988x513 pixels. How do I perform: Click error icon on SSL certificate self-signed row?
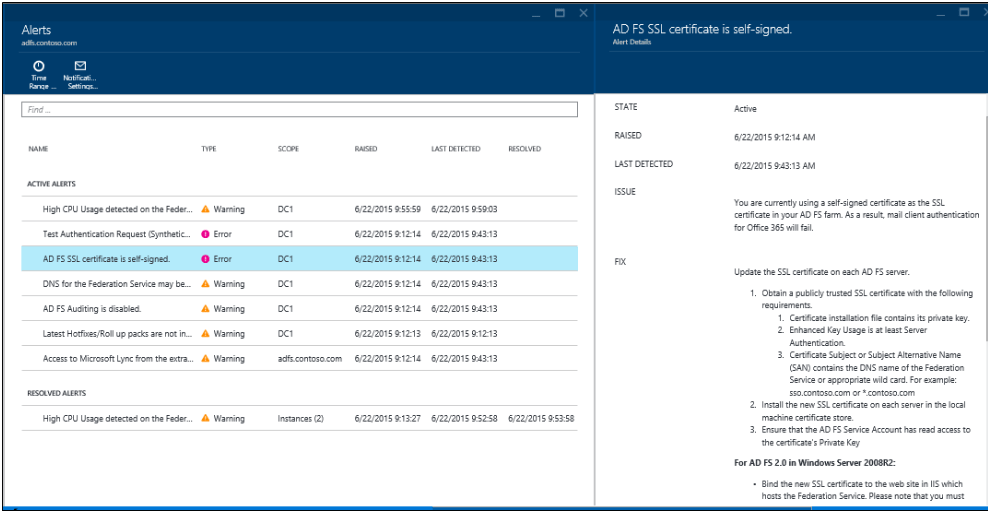point(206,259)
